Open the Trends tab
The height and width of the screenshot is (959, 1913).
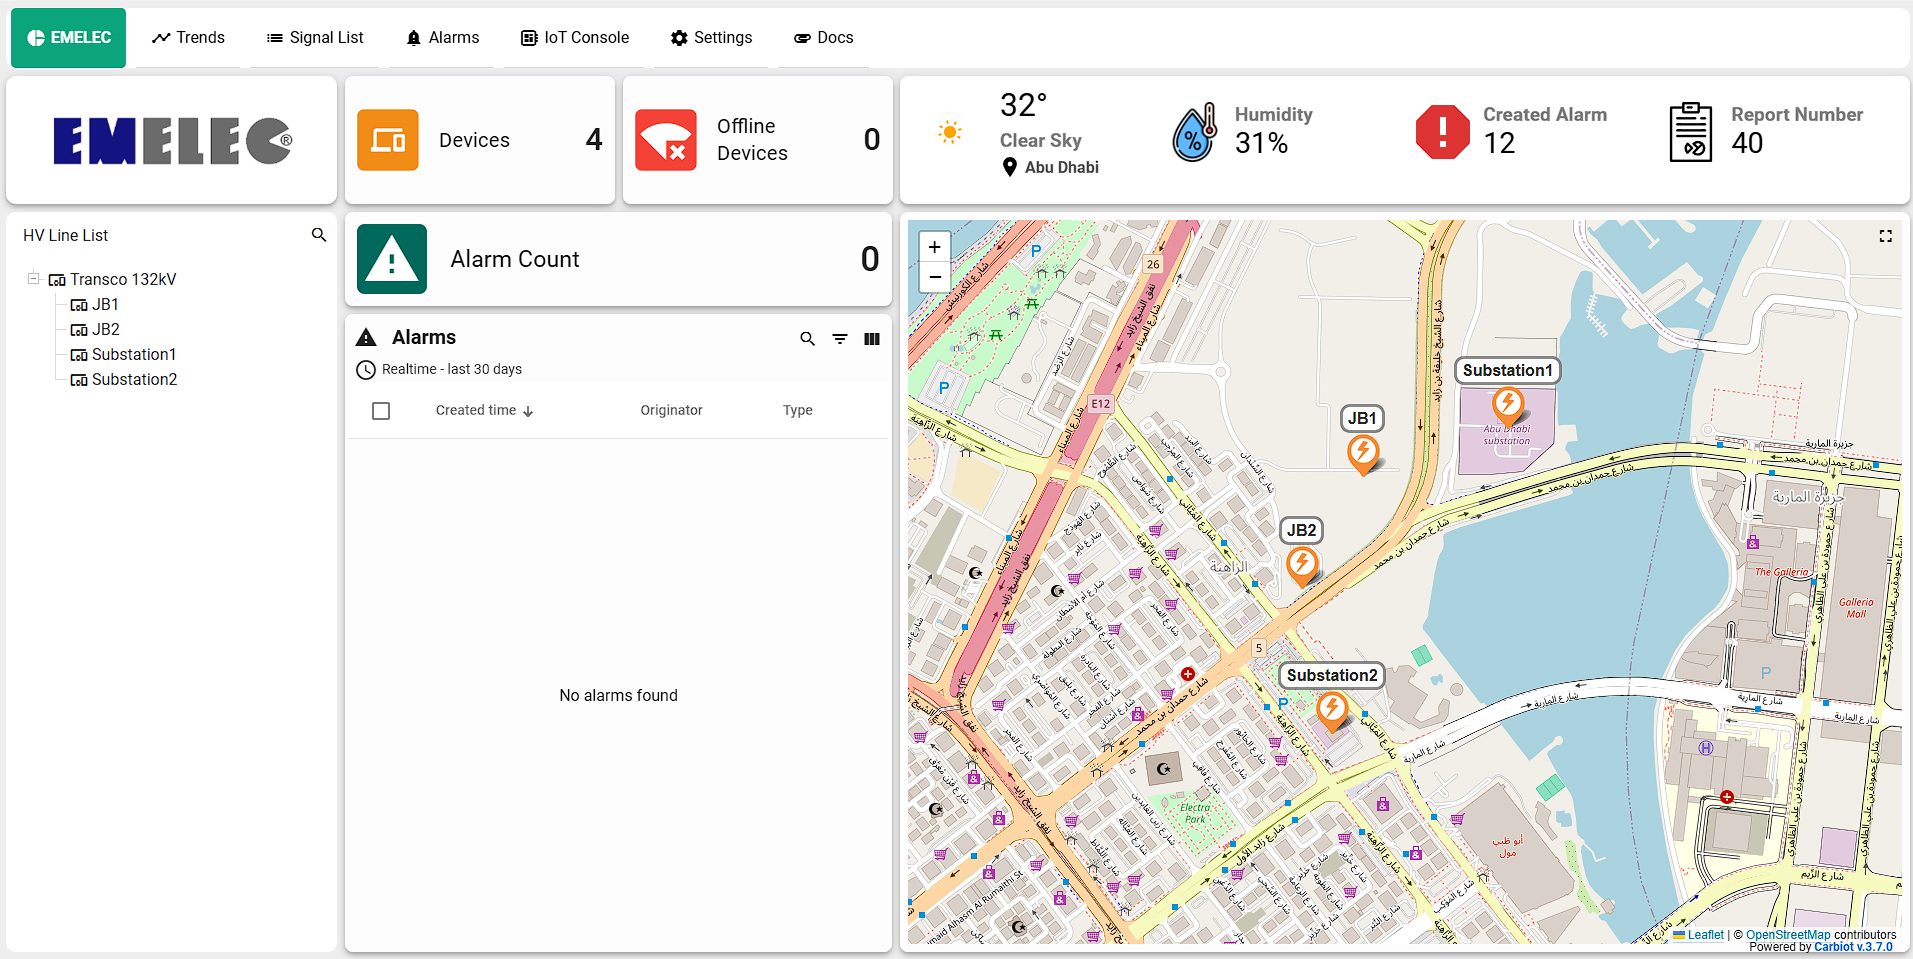(188, 38)
